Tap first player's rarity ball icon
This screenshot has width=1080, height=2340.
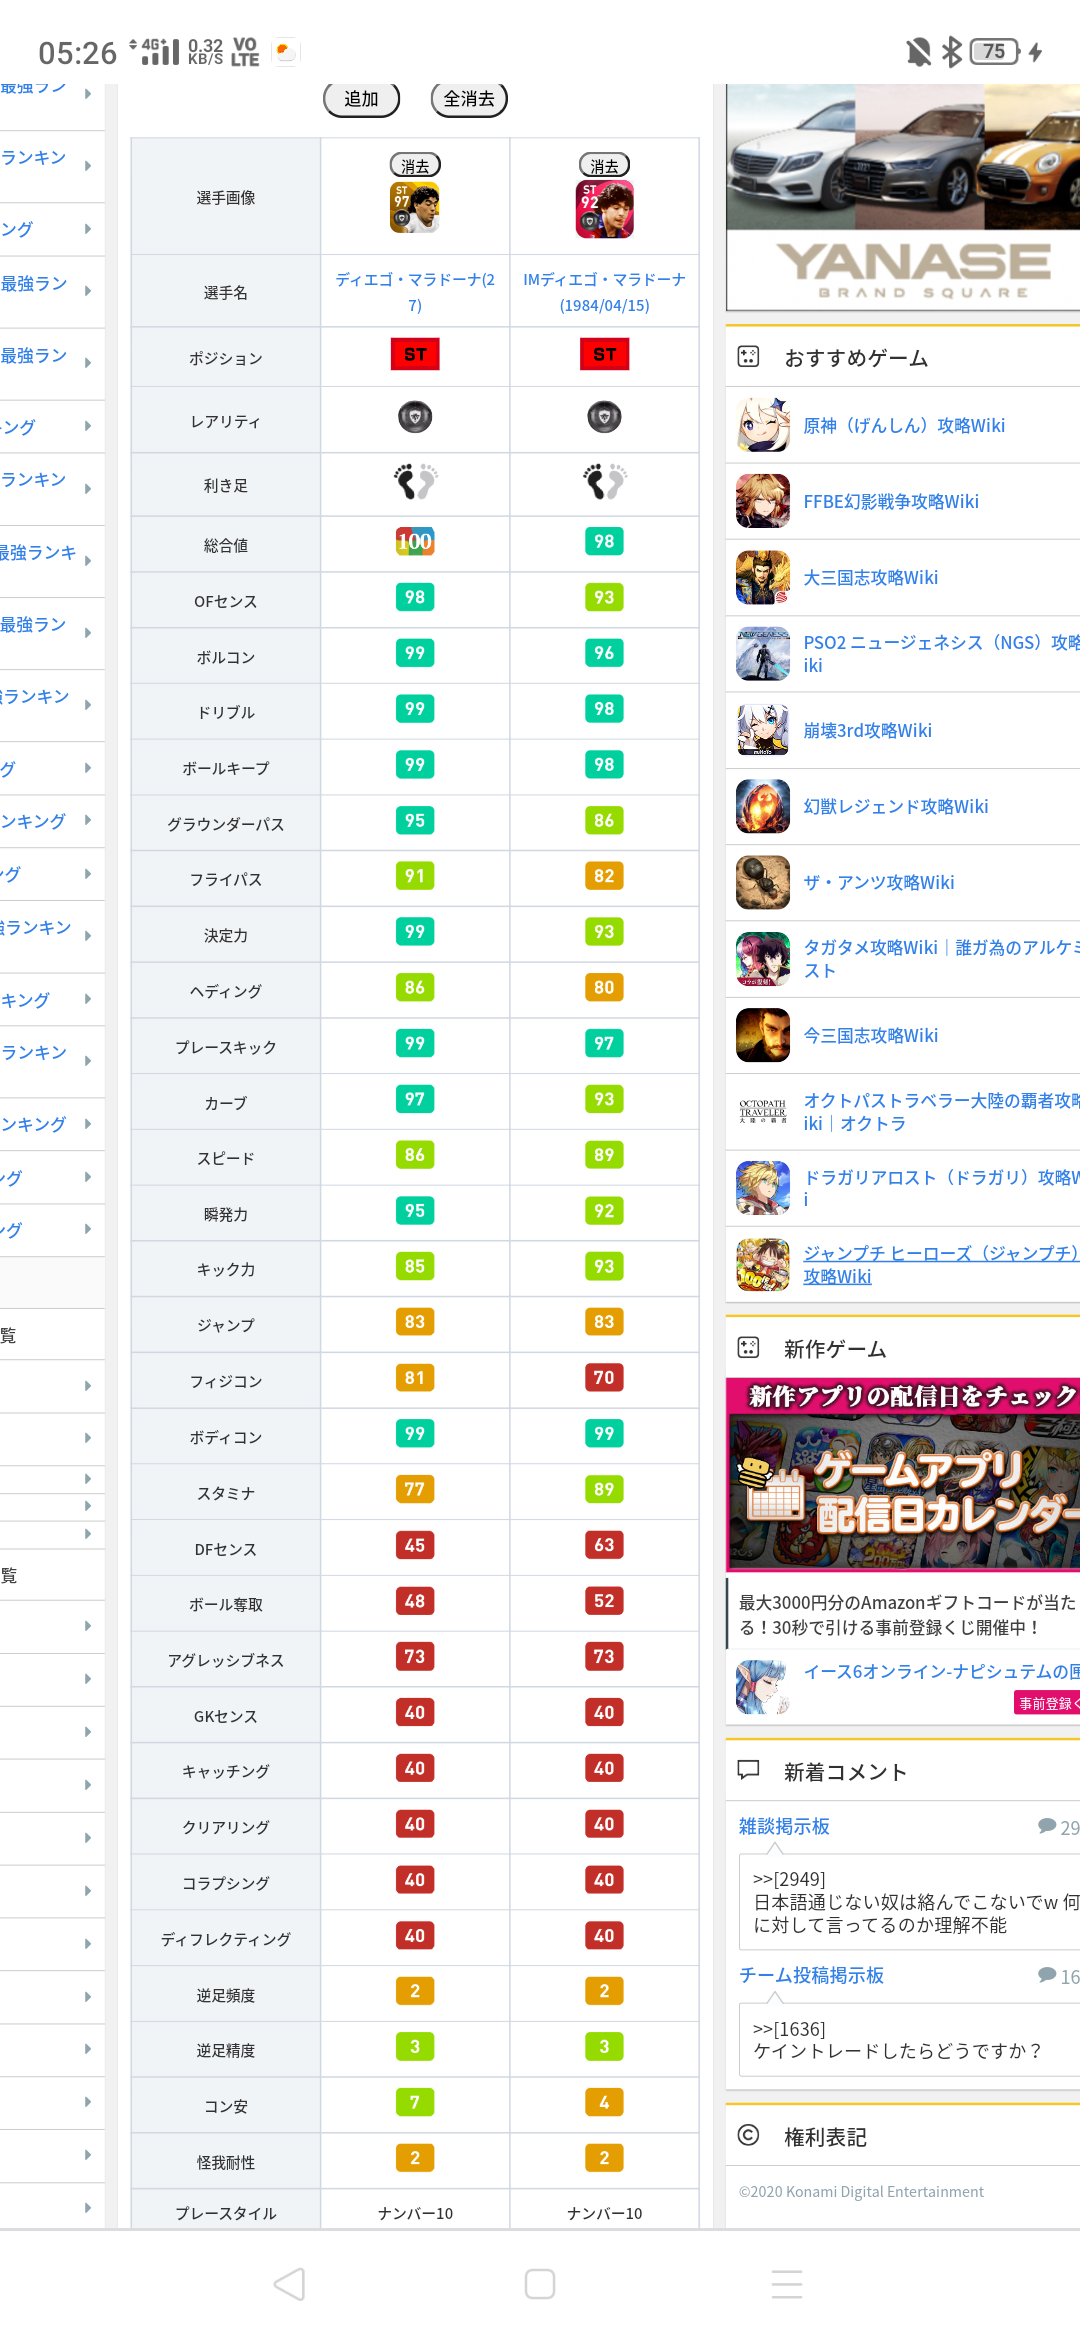click(415, 417)
